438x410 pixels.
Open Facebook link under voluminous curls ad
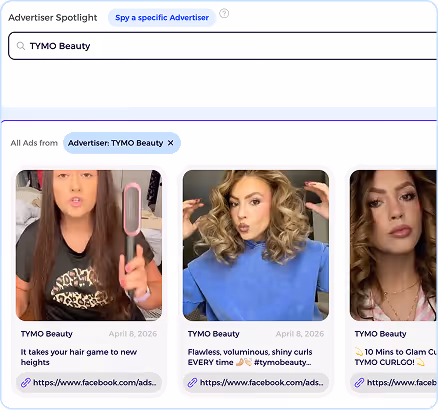tap(256, 382)
